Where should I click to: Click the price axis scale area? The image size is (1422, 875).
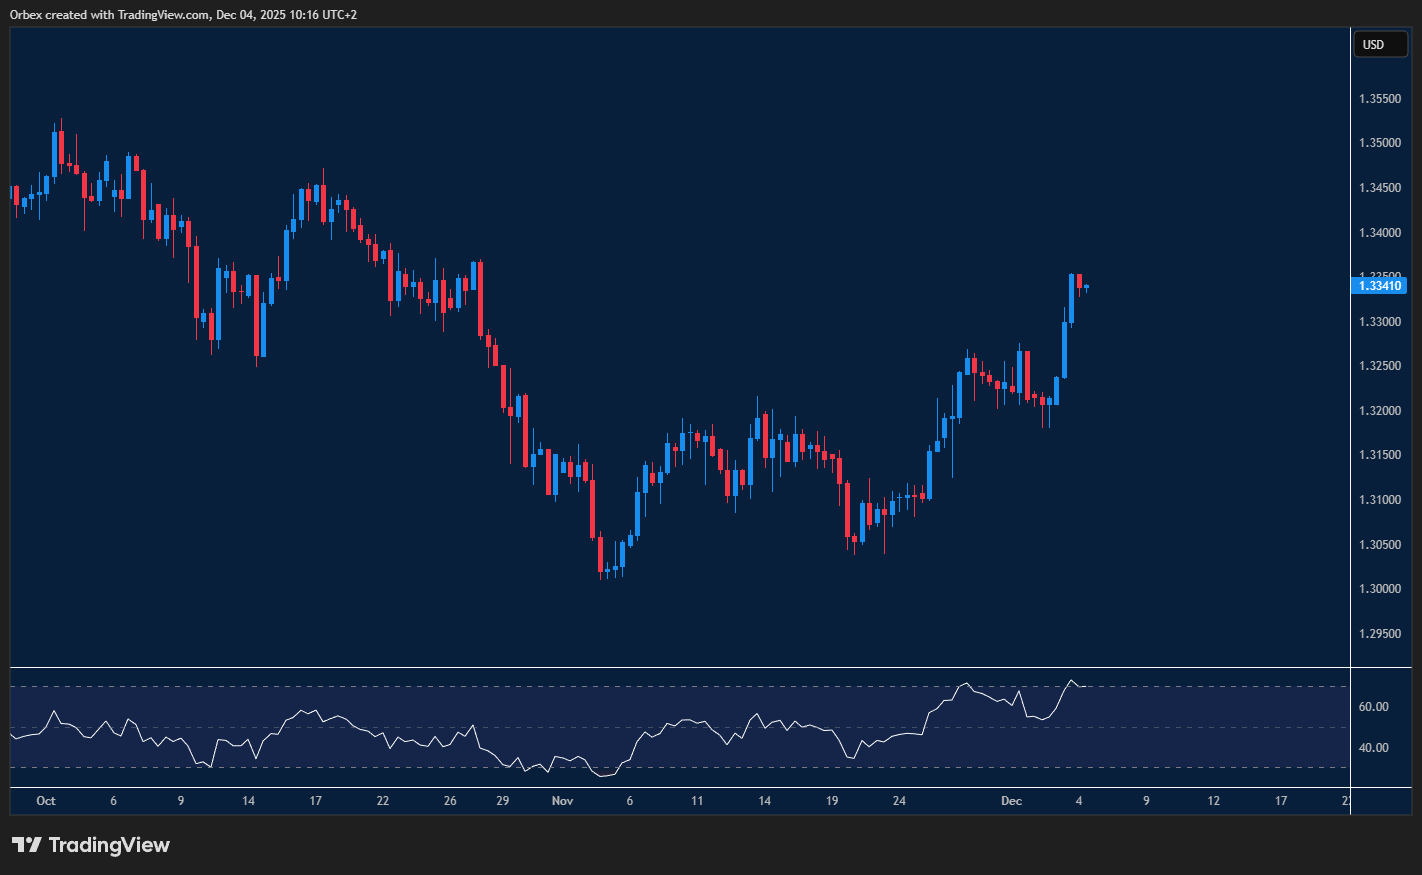[1383, 400]
